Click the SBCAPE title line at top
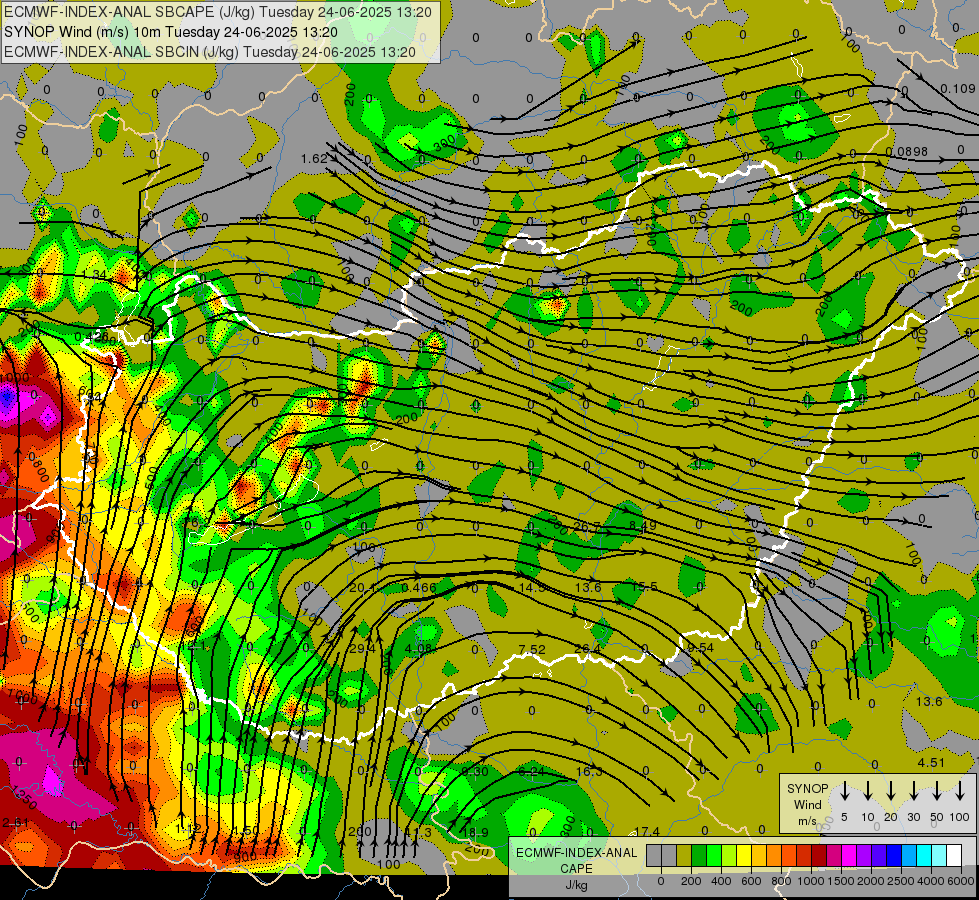This screenshot has height=900, width=979. 217,12
